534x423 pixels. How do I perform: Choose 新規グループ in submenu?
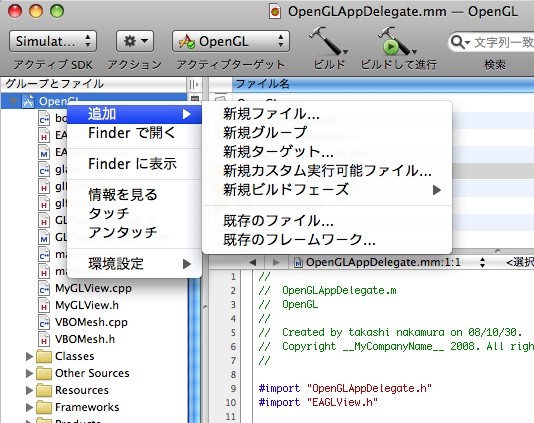(327, 133)
